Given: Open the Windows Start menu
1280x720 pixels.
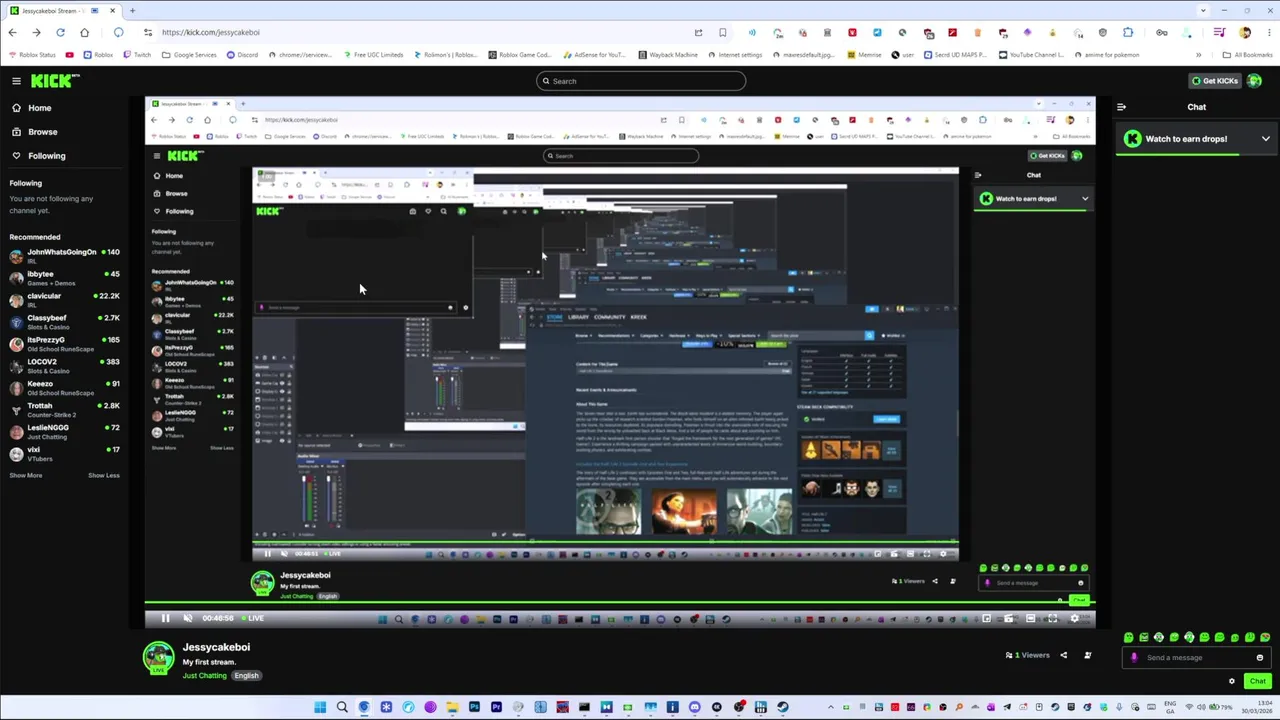Looking at the screenshot, I should [x=320, y=708].
